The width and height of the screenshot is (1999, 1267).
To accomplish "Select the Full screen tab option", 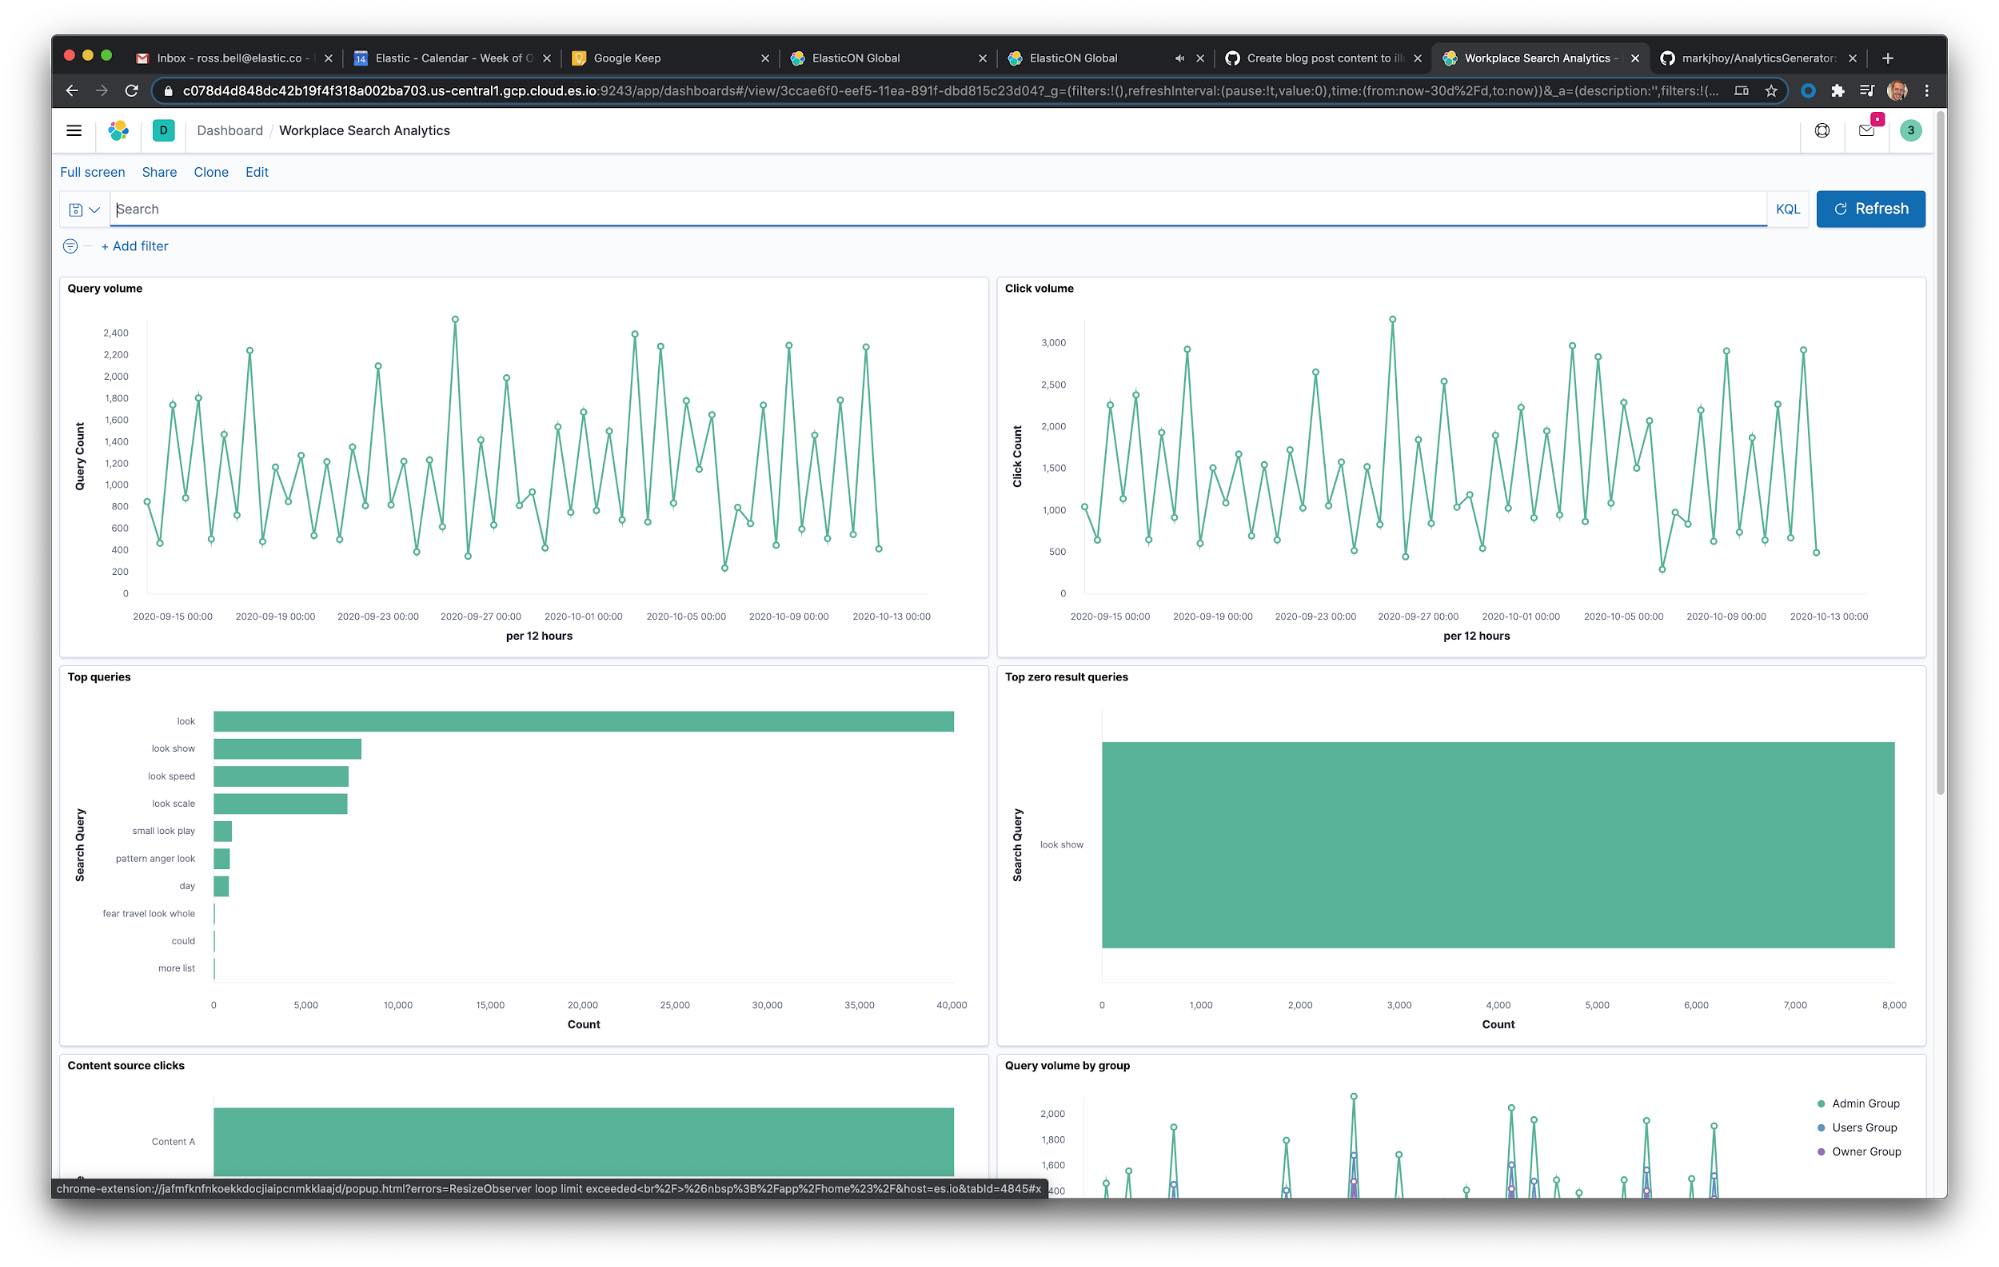I will pyautogui.click(x=90, y=170).
